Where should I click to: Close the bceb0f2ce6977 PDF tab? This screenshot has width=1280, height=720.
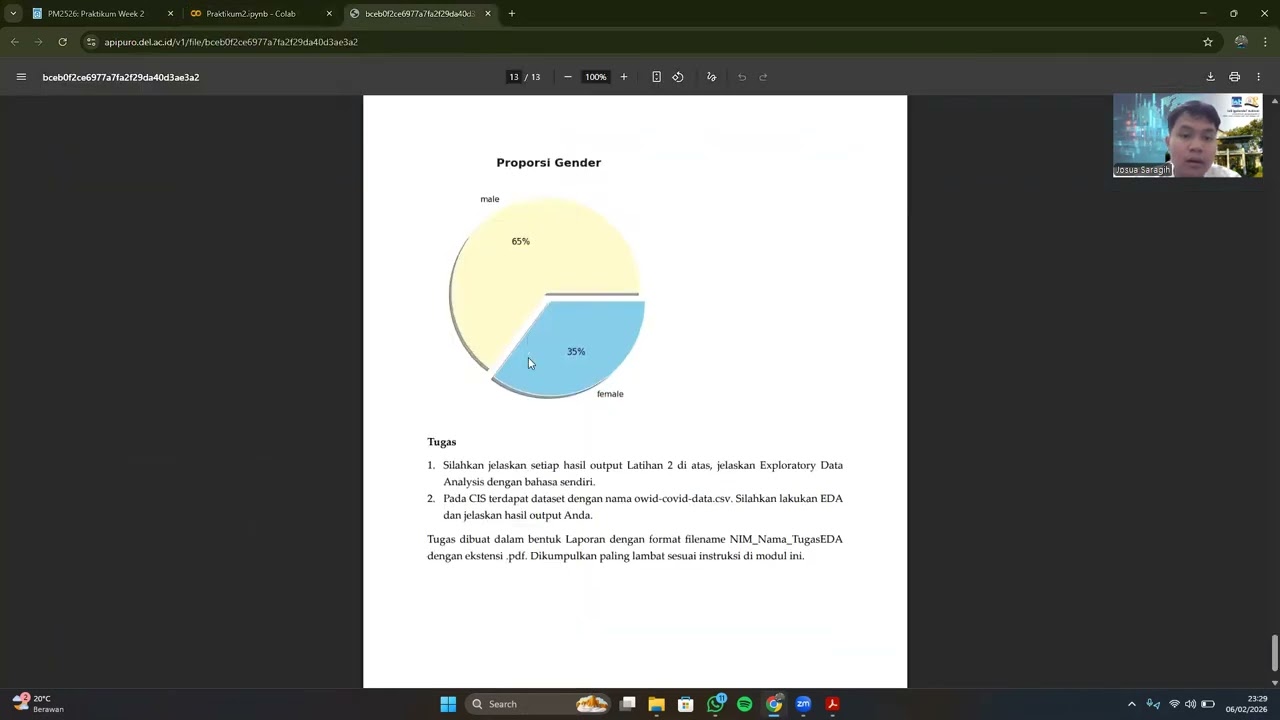pos(488,14)
